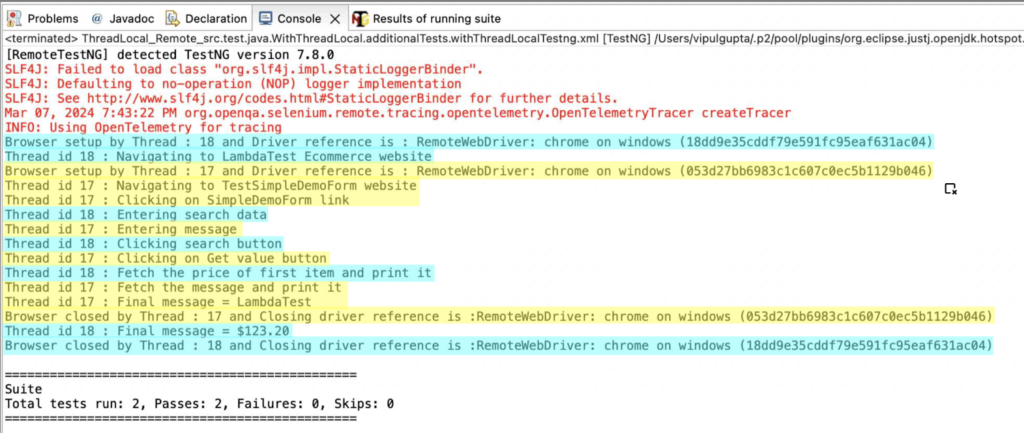The image size is (1024, 433).
Task: Click the Total tests run summary line
Action: (199, 404)
